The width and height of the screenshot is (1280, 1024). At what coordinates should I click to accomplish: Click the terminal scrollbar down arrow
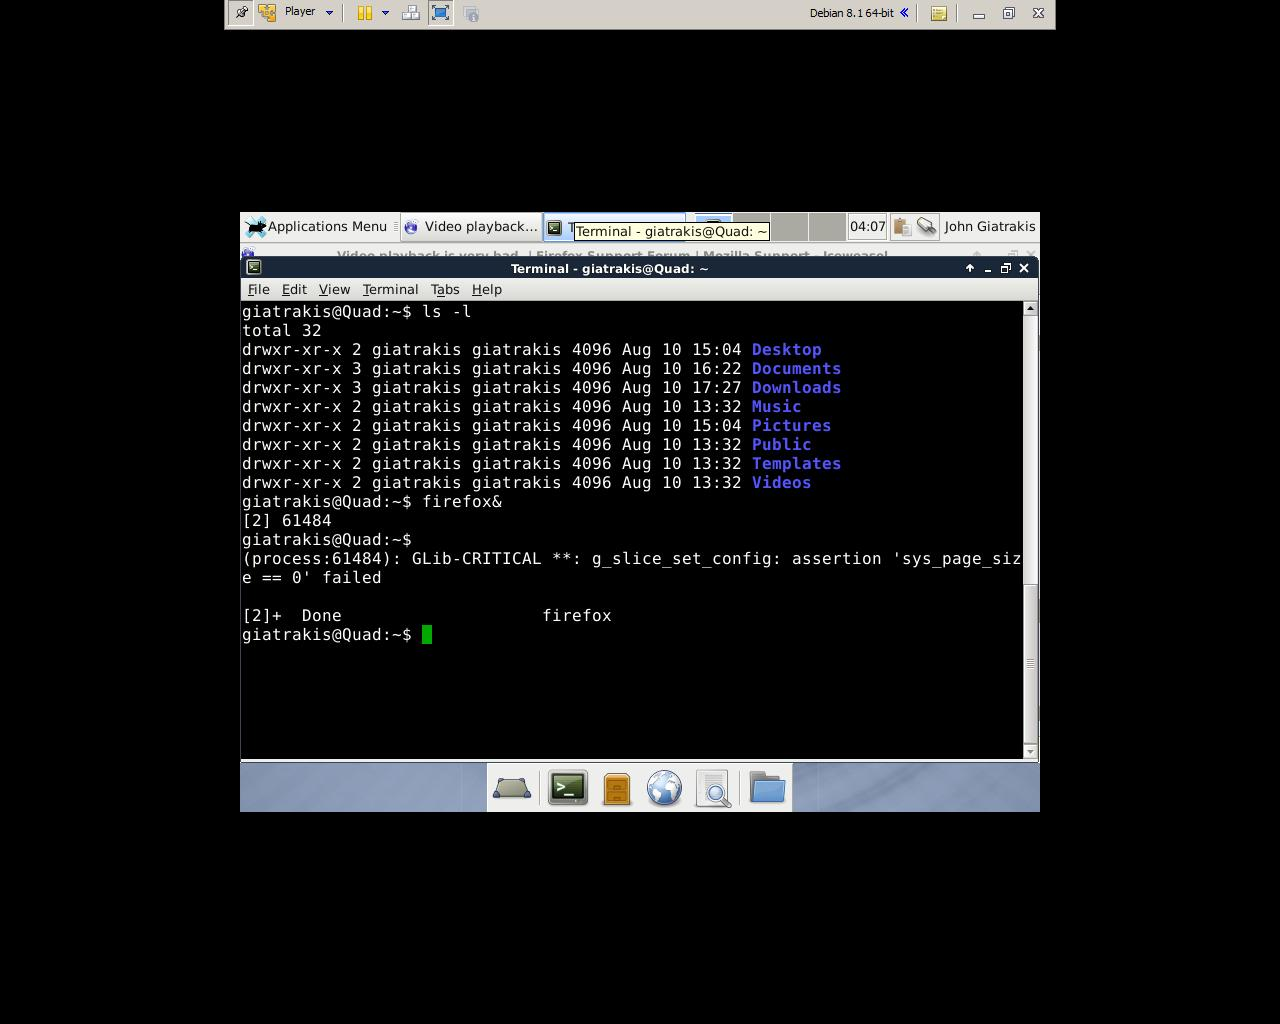(1031, 751)
